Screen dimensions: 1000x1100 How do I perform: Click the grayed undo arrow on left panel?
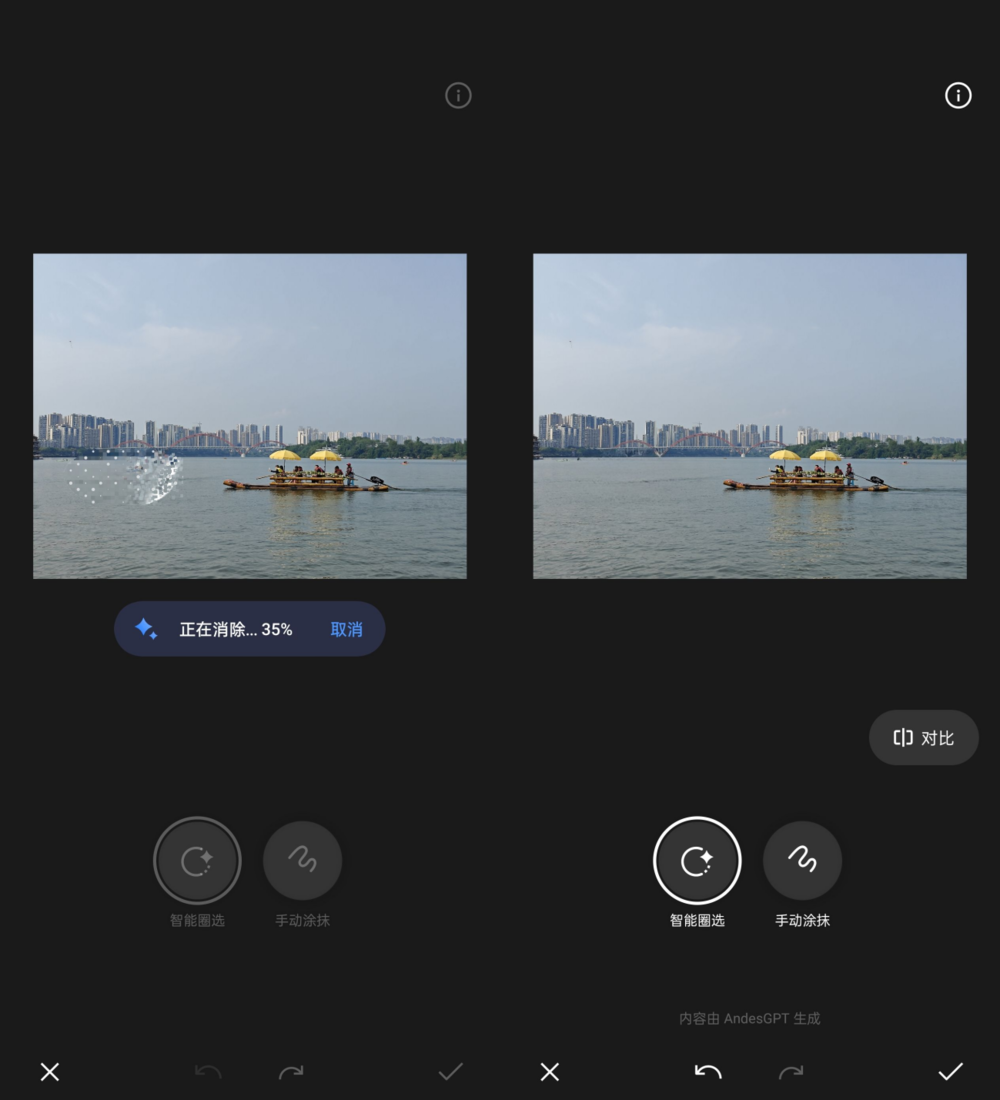coord(206,1071)
